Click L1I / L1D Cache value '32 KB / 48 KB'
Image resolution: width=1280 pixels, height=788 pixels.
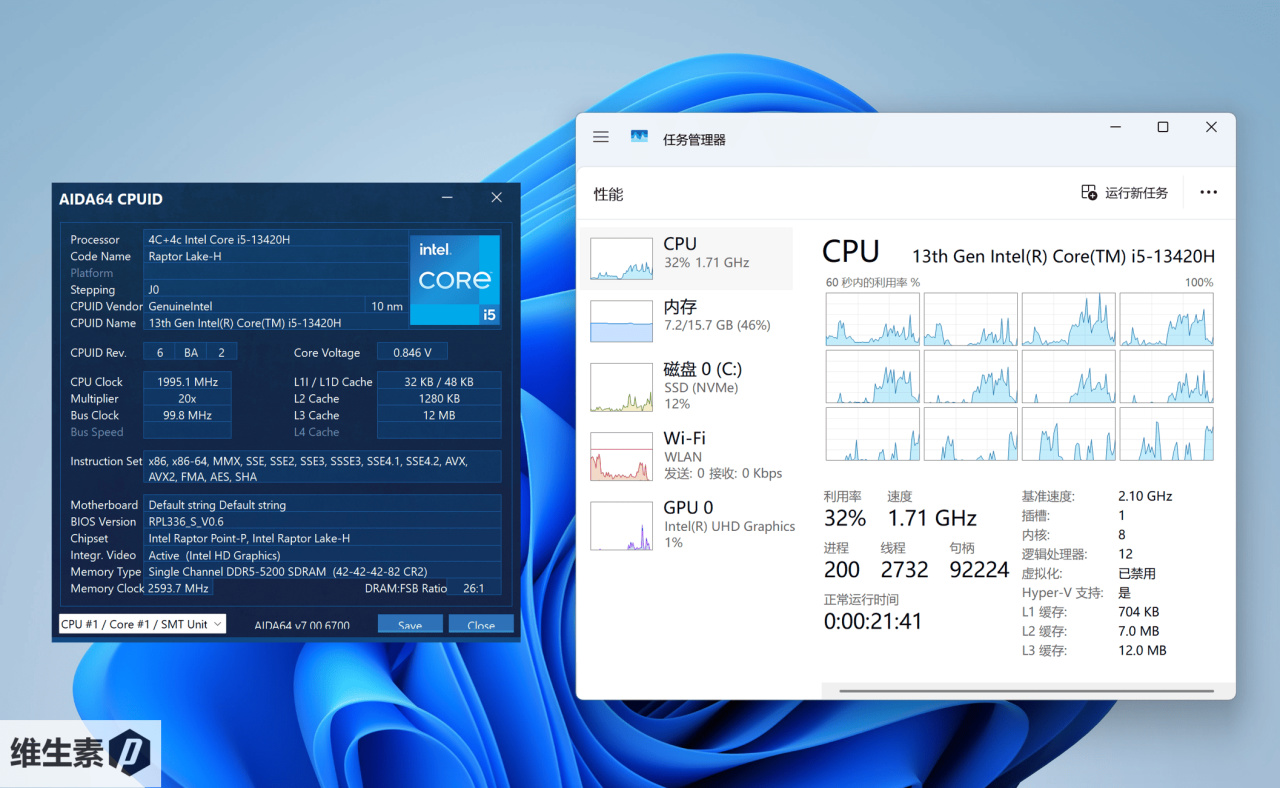(x=439, y=382)
